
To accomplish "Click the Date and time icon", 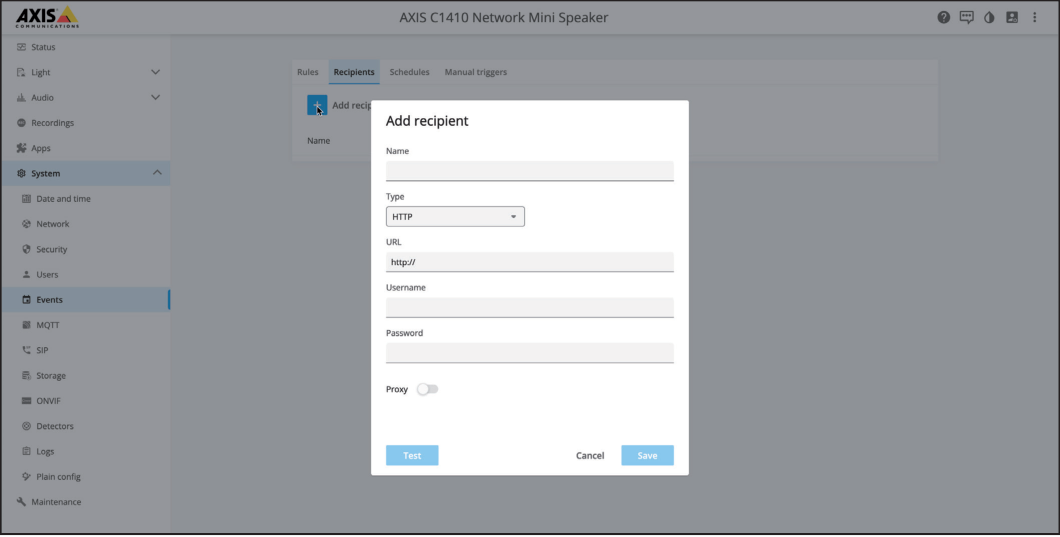I will [x=26, y=199].
